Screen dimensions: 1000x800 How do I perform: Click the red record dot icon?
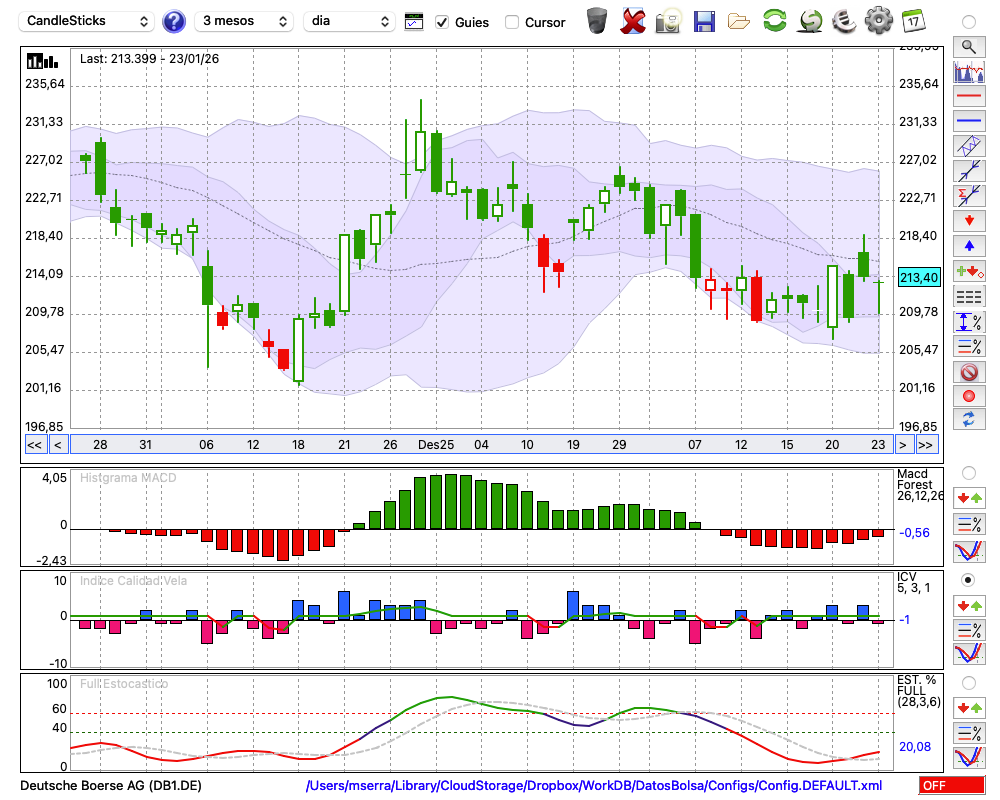(969, 396)
